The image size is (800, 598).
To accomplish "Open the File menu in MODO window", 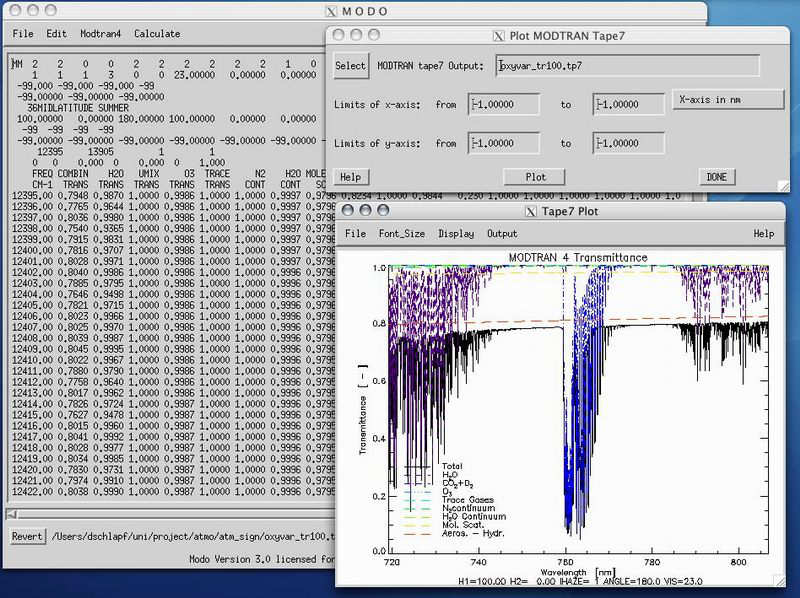I will (x=22, y=33).
